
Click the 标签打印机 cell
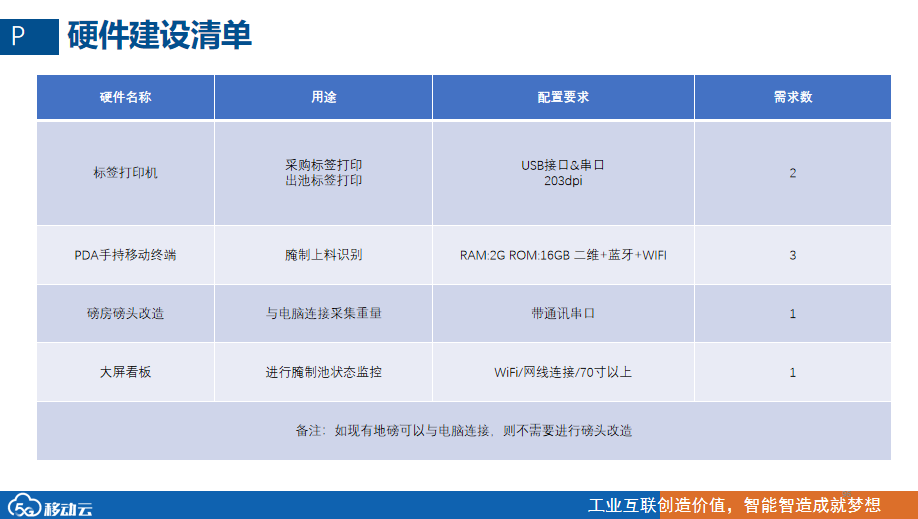[x=125, y=173]
